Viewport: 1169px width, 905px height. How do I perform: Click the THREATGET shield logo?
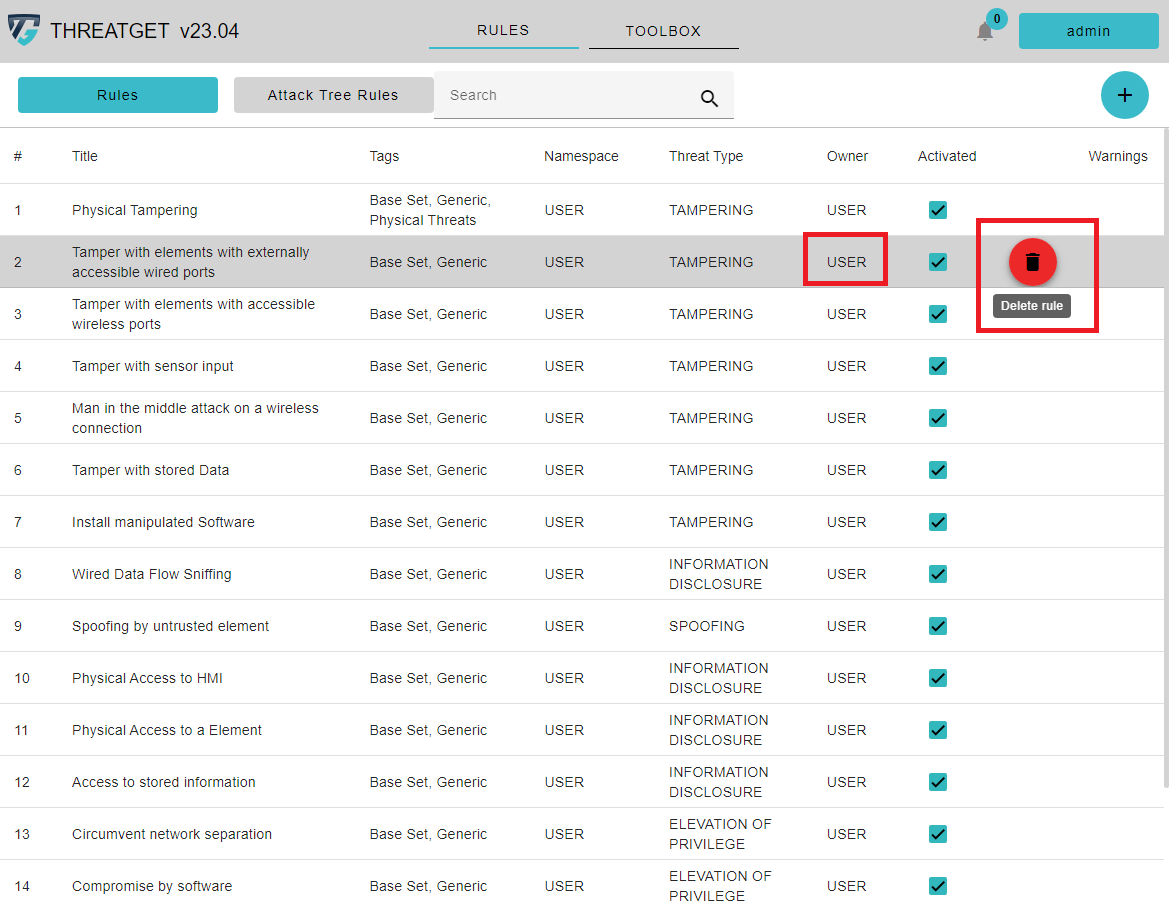click(x=24, y=31)
